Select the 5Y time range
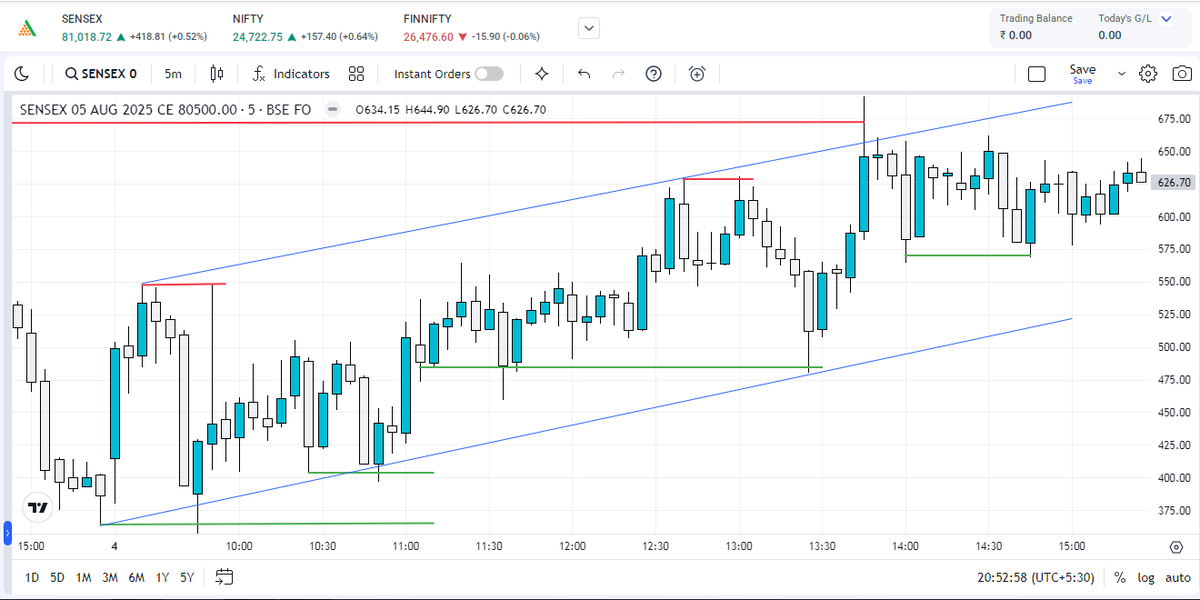This screenshot has width=1200, height=600. [x=187, y=577]
